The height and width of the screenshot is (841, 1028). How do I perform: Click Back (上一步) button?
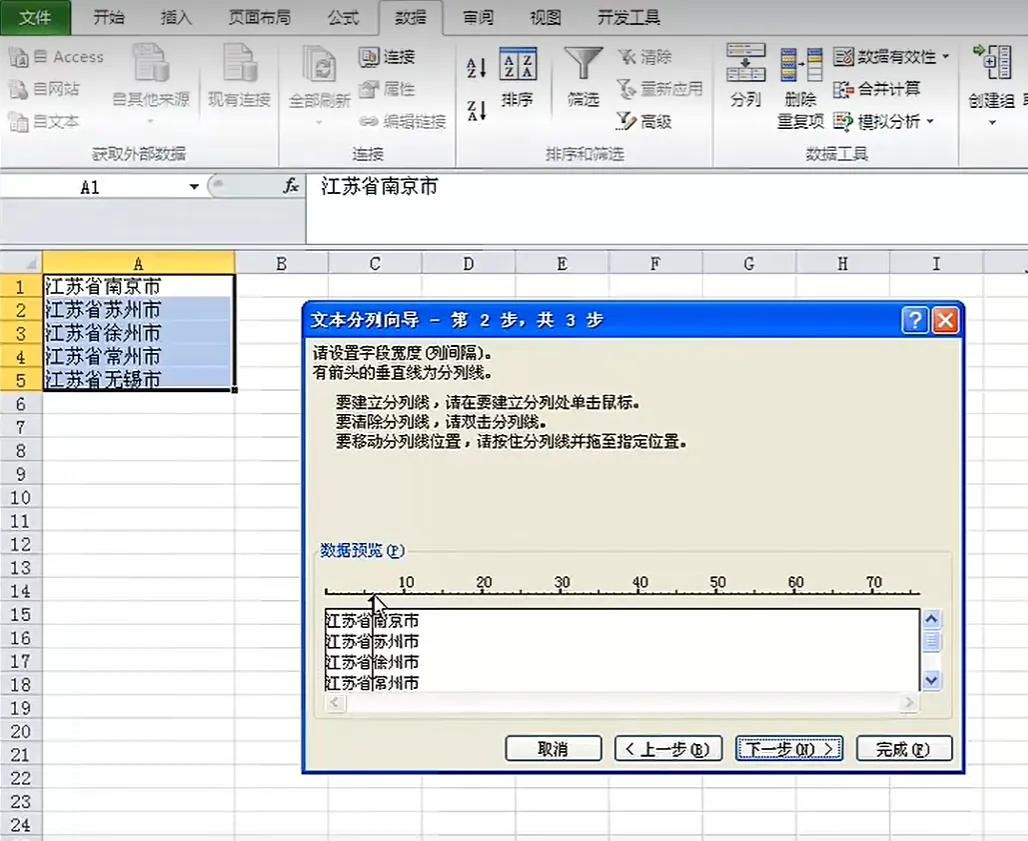668,749
